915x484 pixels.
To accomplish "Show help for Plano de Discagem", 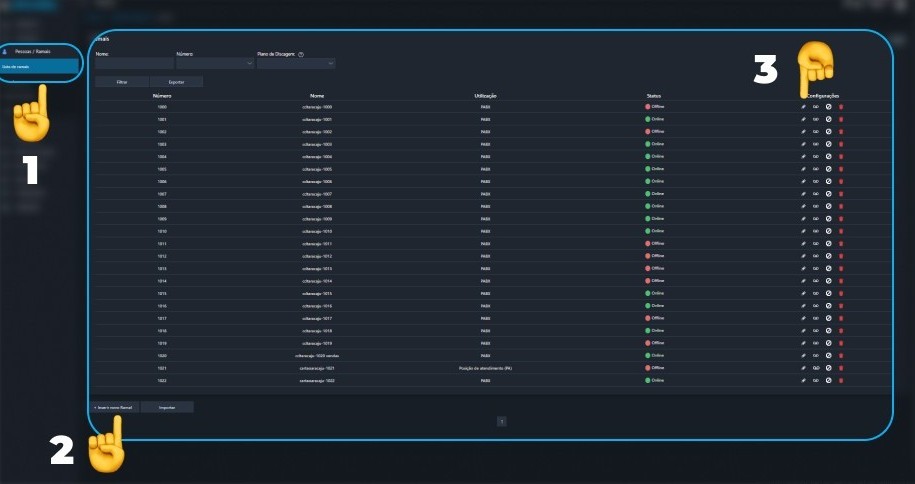I will pos(301,54).
